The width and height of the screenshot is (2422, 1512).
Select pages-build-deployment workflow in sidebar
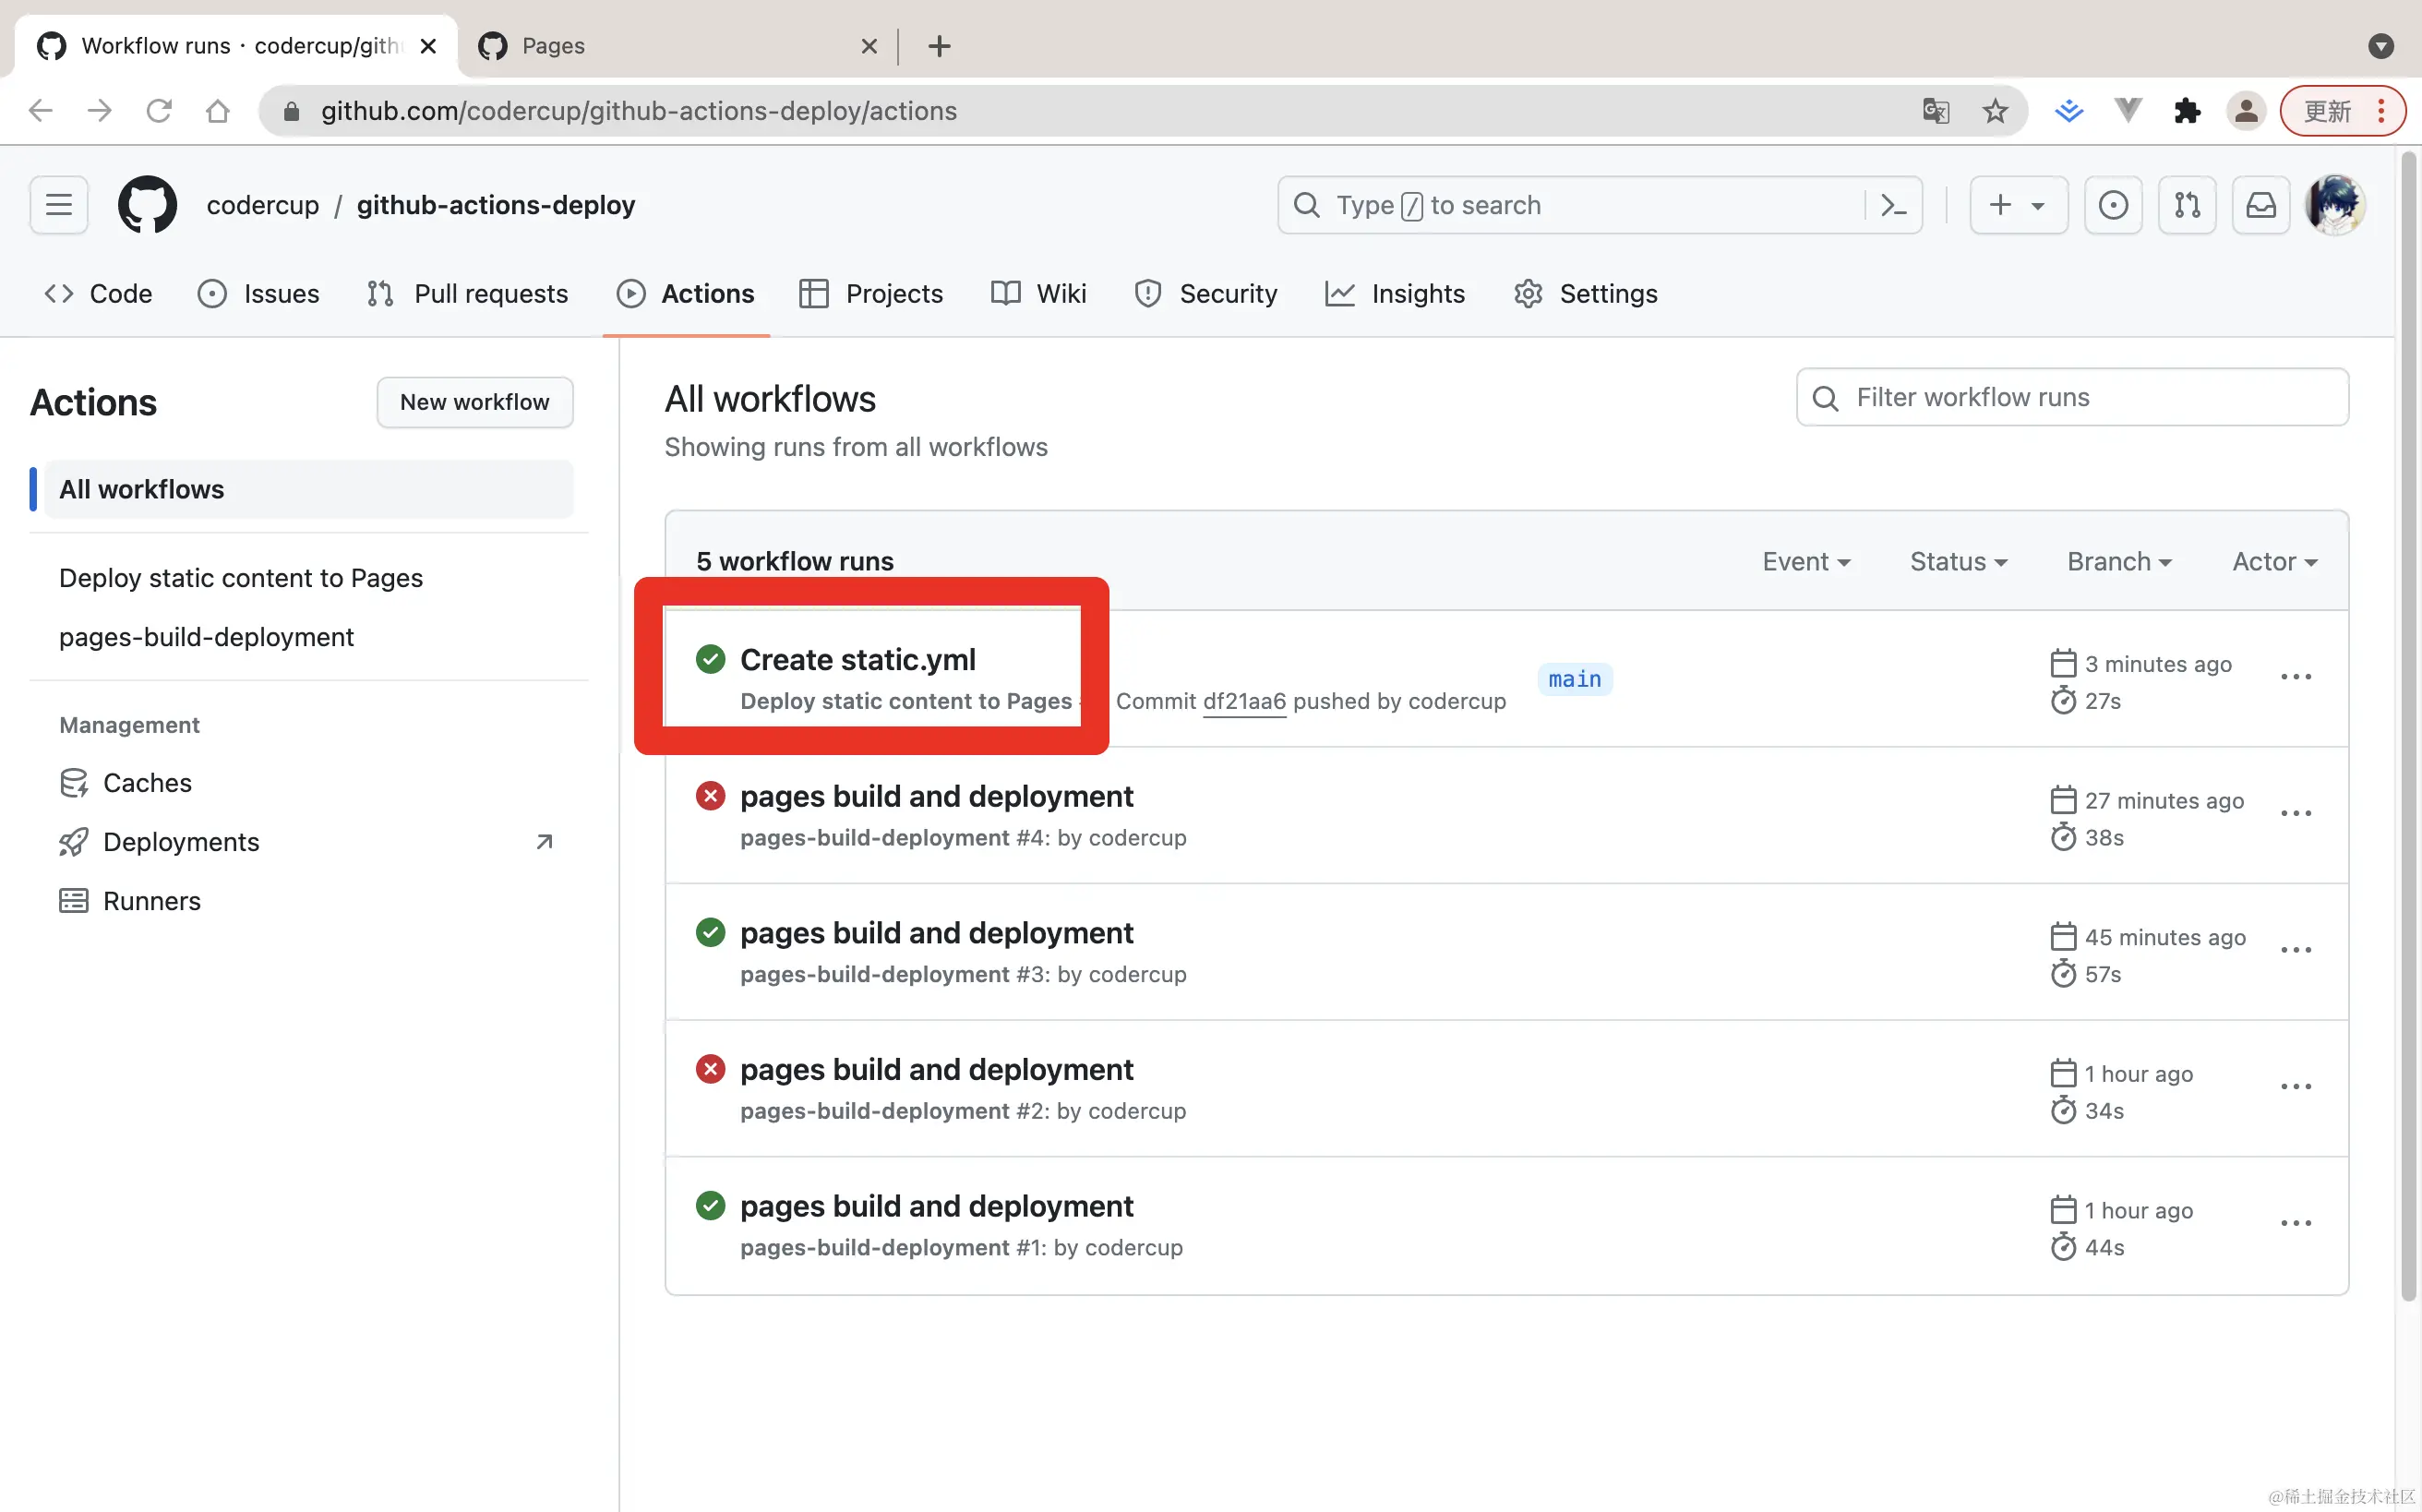pyautogui.click(x=206, y=637)
